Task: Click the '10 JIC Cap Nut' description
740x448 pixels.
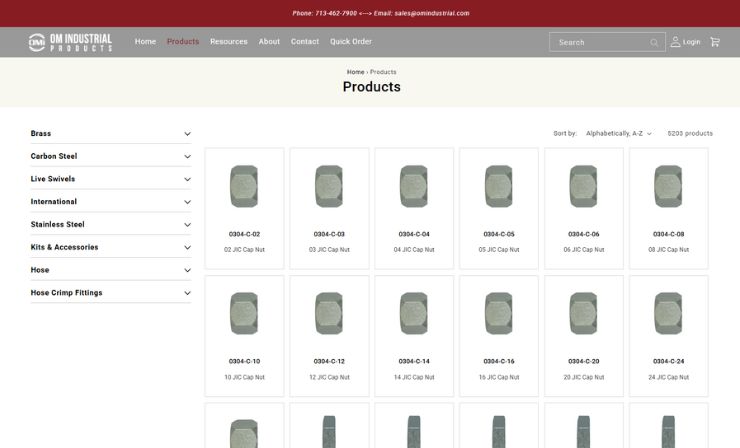Action: tap(244, 377)
